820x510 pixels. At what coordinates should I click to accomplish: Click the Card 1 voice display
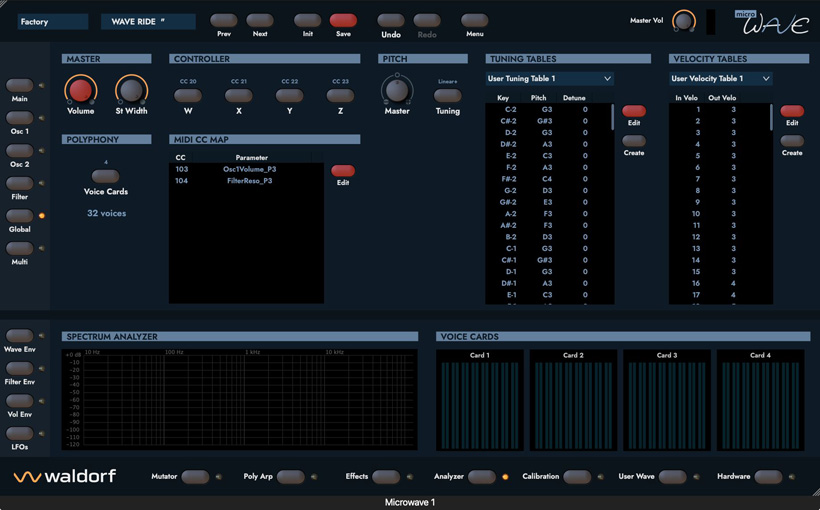[480, 401]
